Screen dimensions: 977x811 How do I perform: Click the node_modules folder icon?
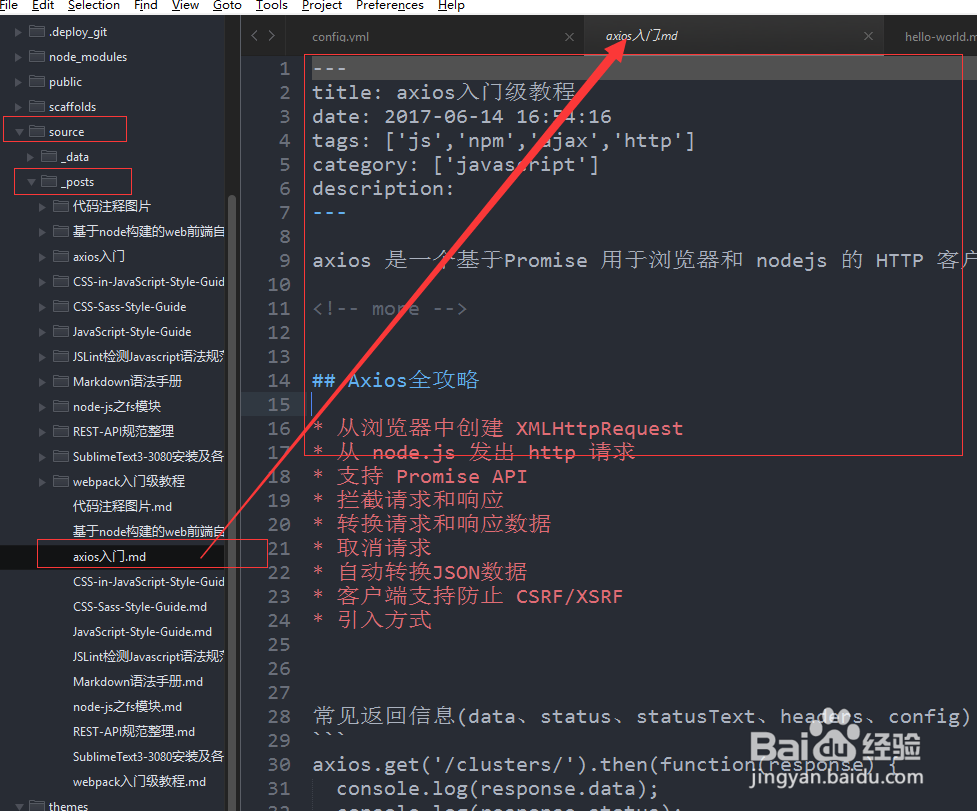(x=37, y=56)
